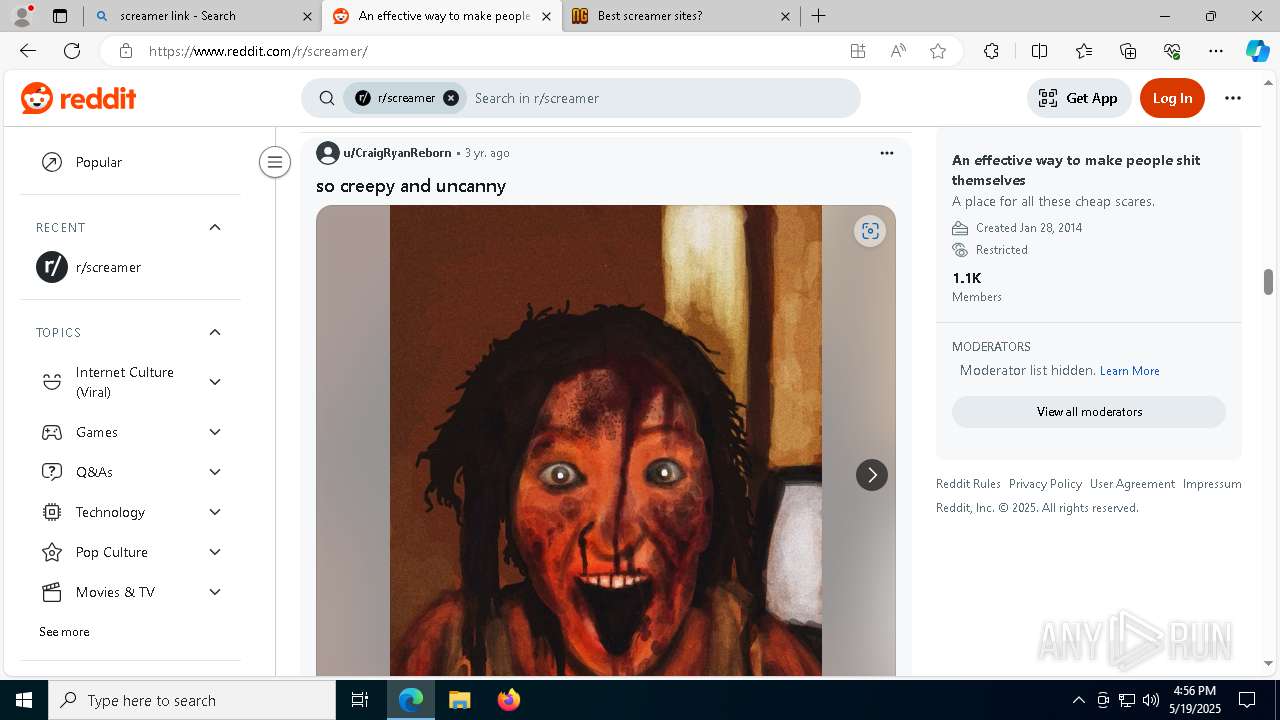Switch to the Best screamer sites? tab
This screenshot has width=1280, height=720.
(680, 16)
